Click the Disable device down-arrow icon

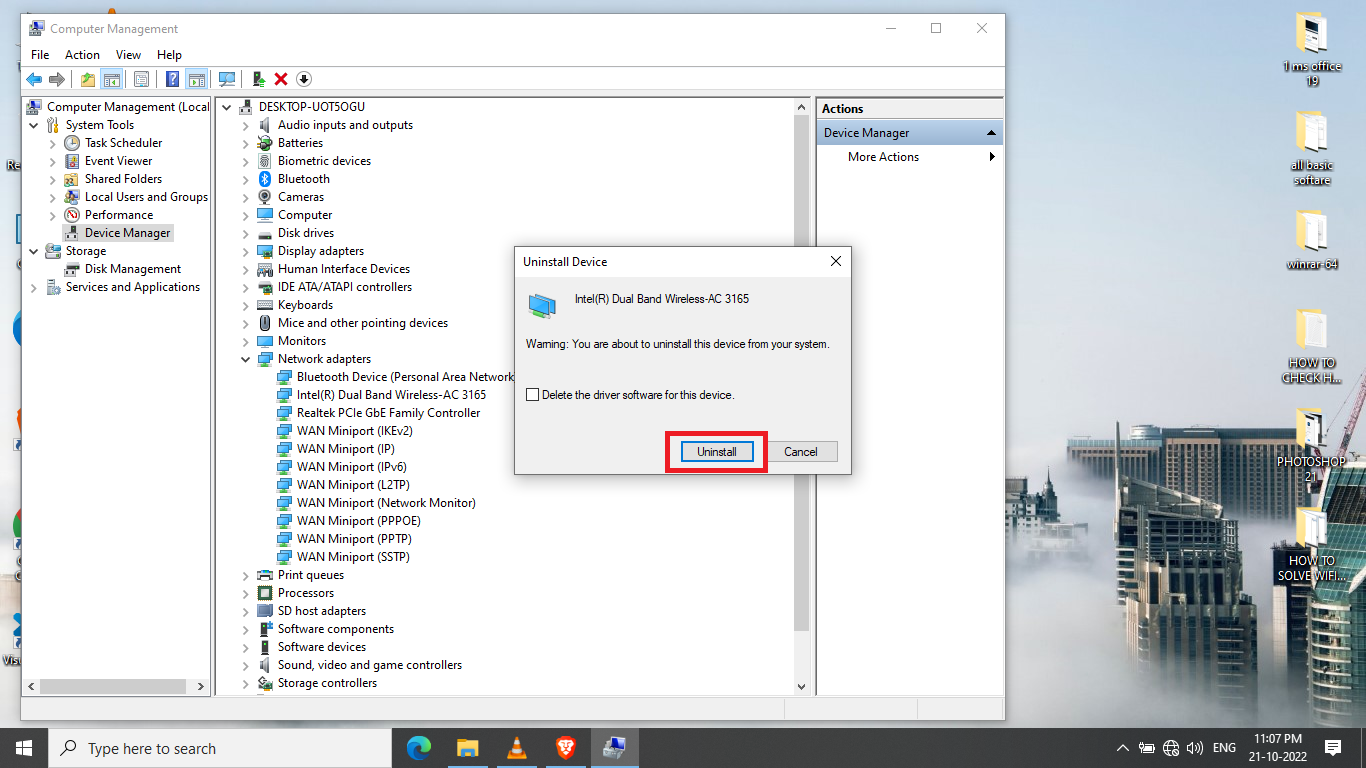click(x=304, y=79)
